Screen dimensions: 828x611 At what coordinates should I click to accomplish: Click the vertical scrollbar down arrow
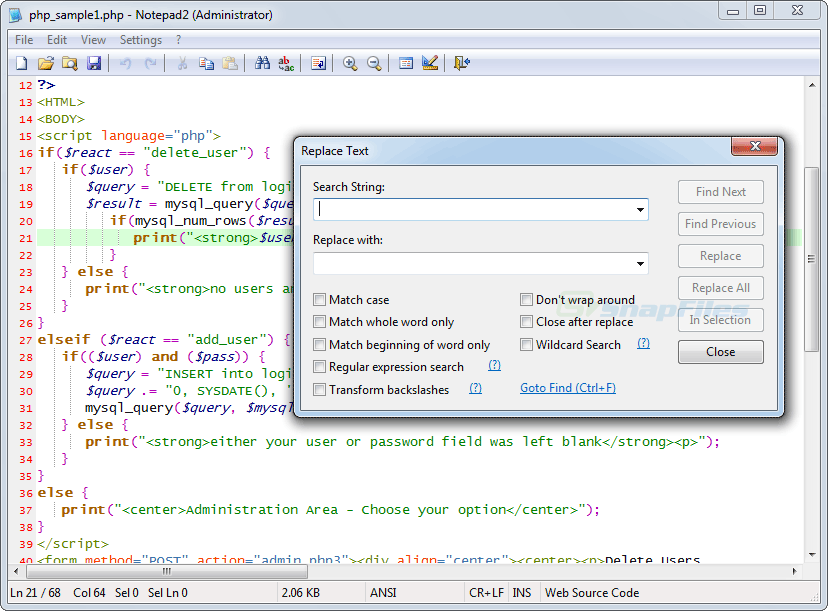(x=812, y=554)
